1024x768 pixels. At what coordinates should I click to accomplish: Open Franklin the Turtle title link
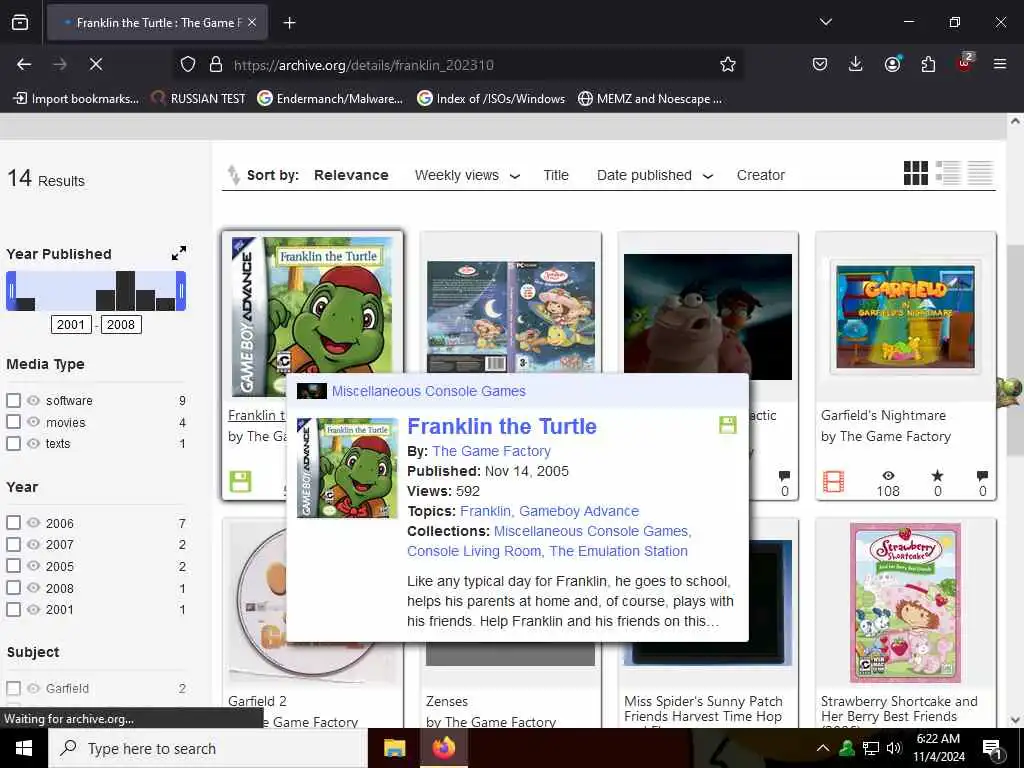tap(502, 426)
